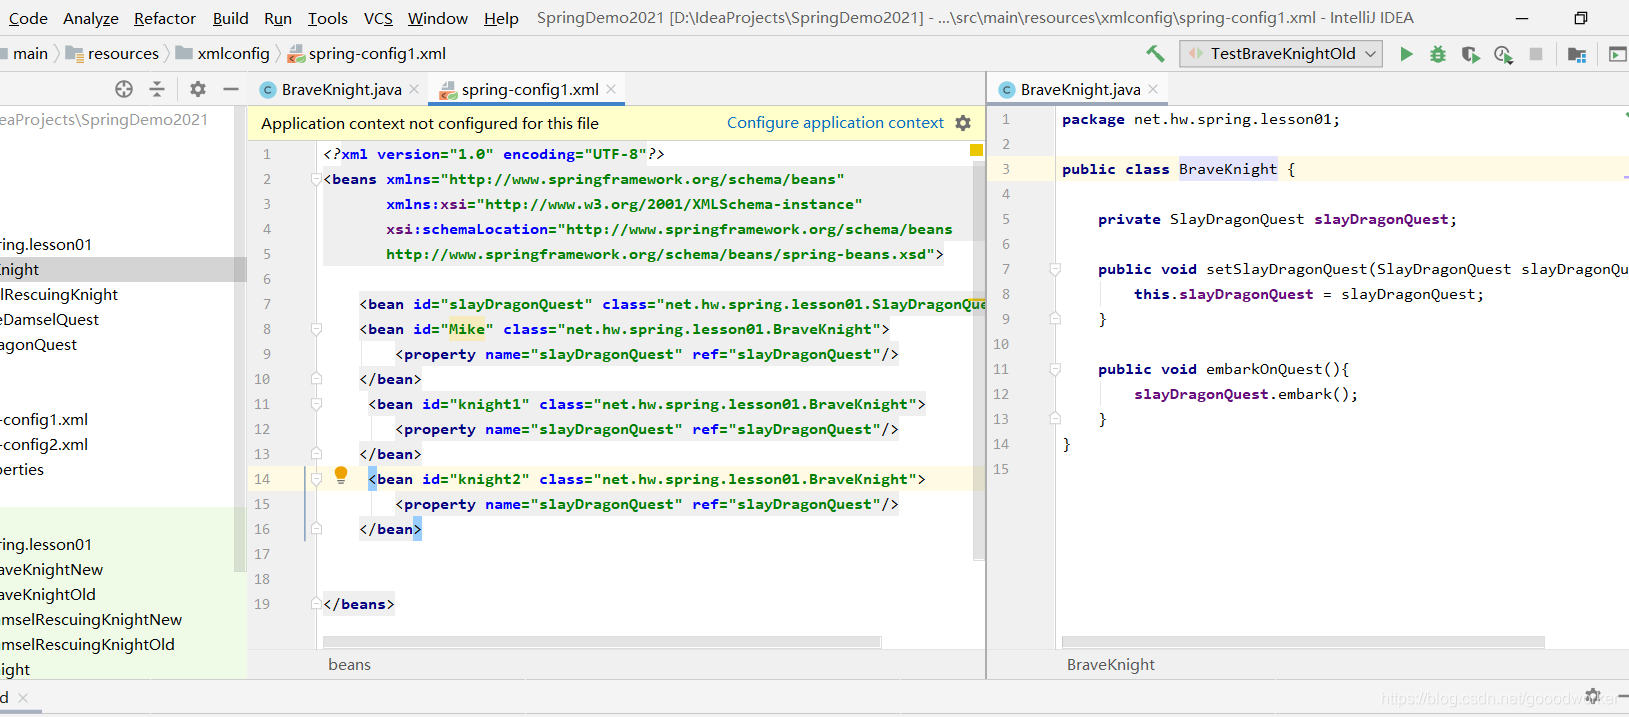Open the Run menu
This screenshot has width=1629, height=717.
click(278, 18)
